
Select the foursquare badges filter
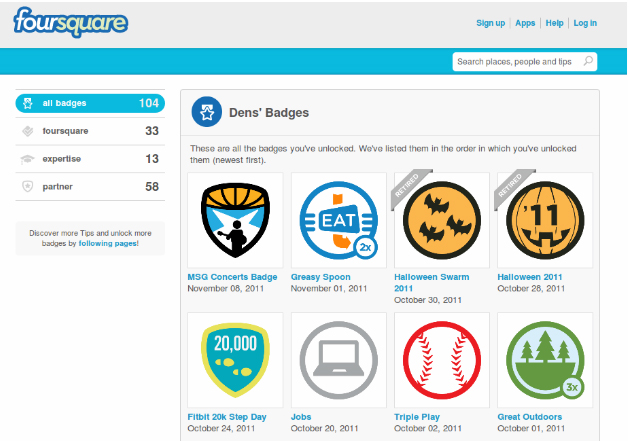[x=90, y=131]
